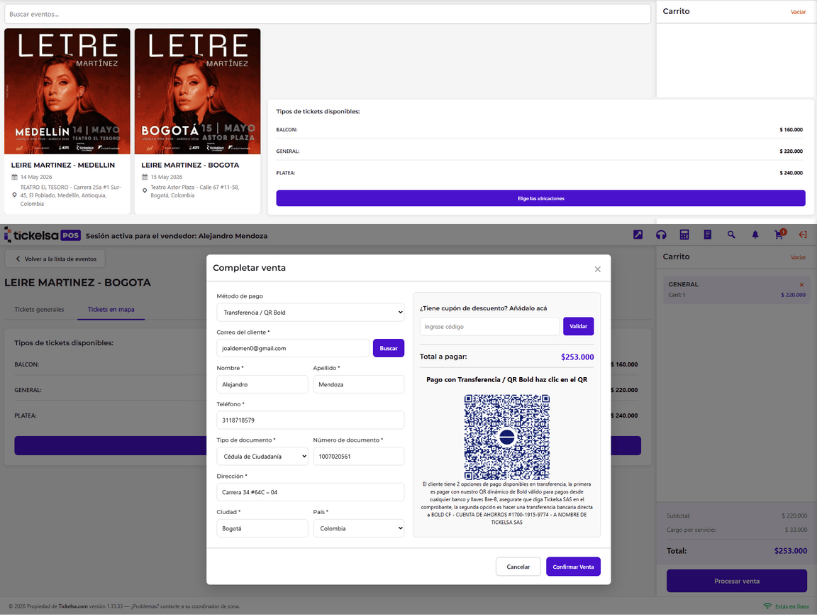The image size is (817, 615).
Task: Click the red logout icon
Action: pyautogui.click(x=802, y=235)
